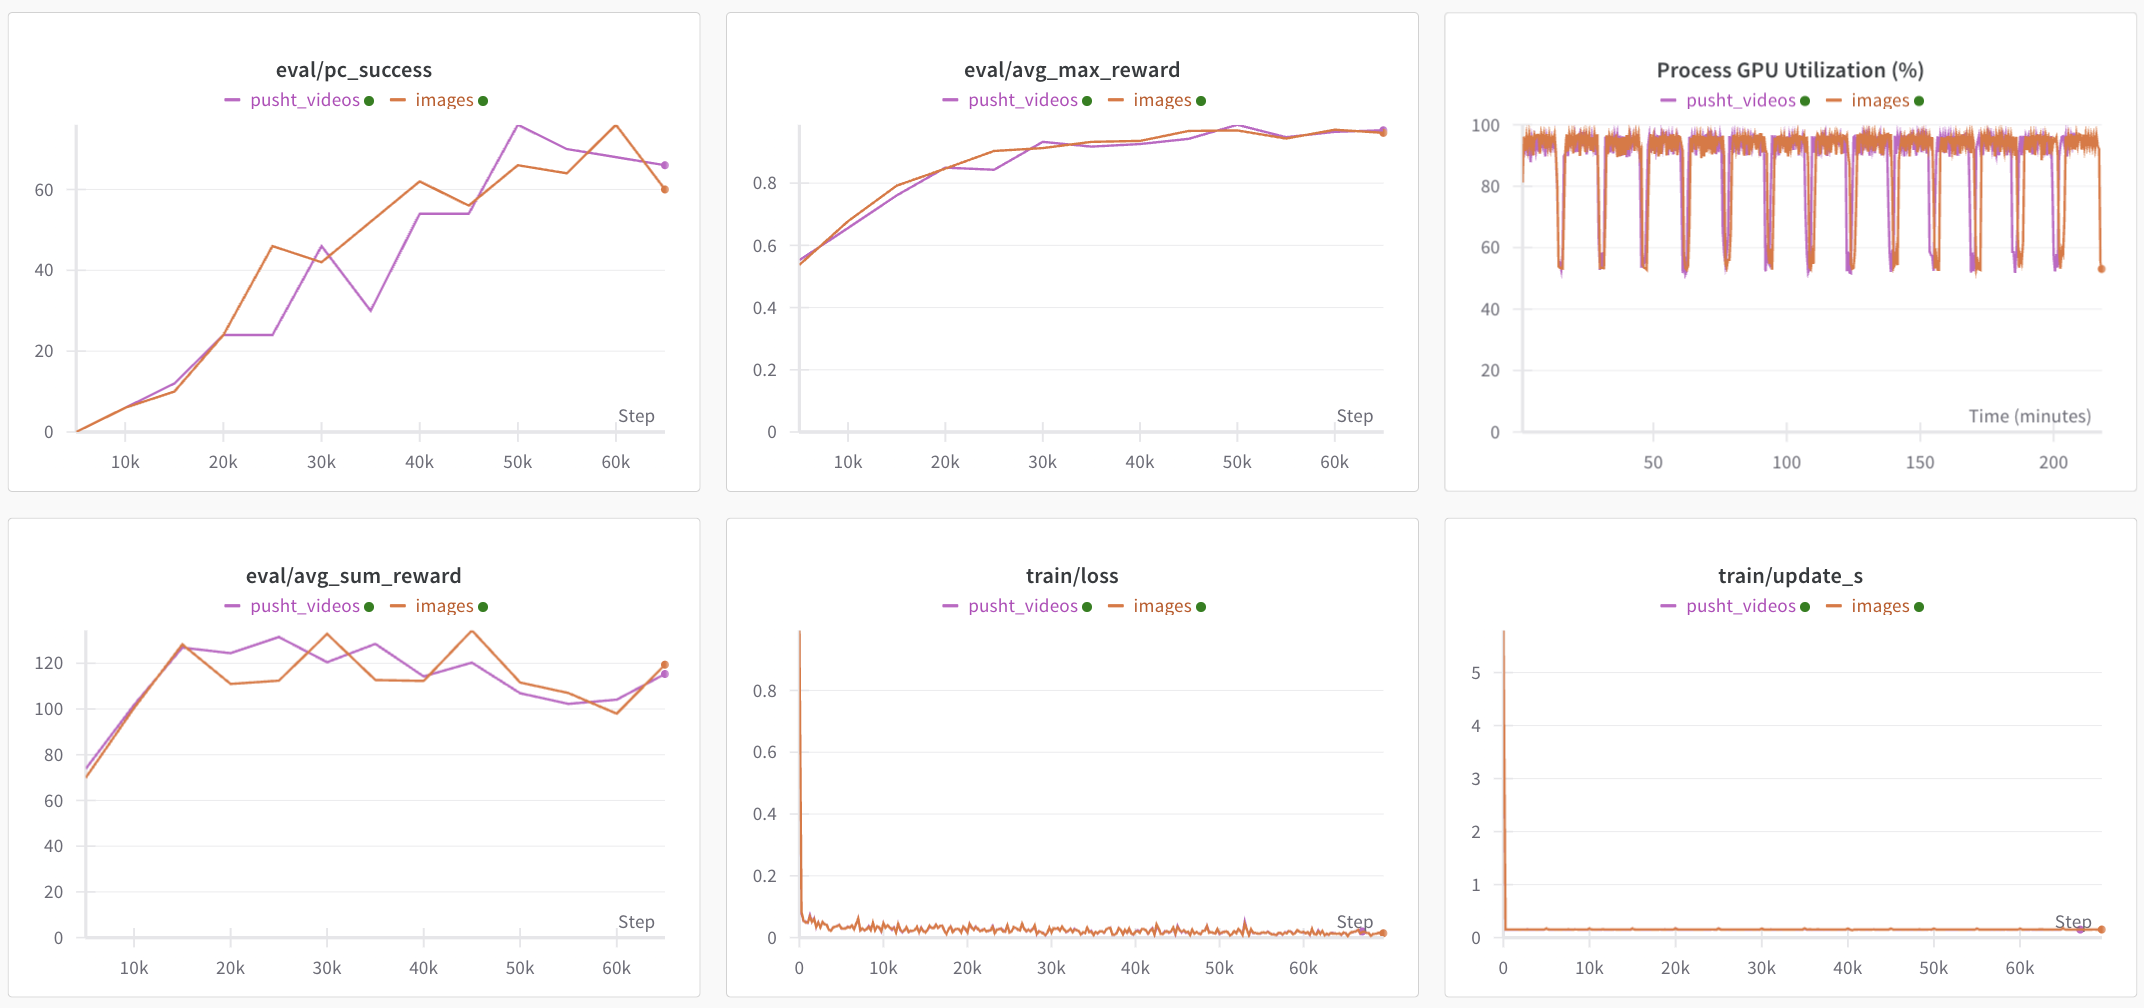This screenshot has height=1008, width=2144.
Task: Click green dot next to images in train/loss legend
Action: point(1201,607)
